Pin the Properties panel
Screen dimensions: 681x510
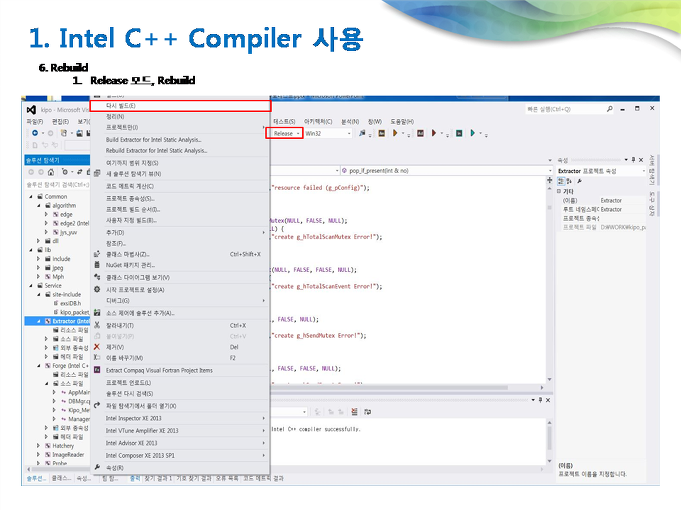(634, 160)
